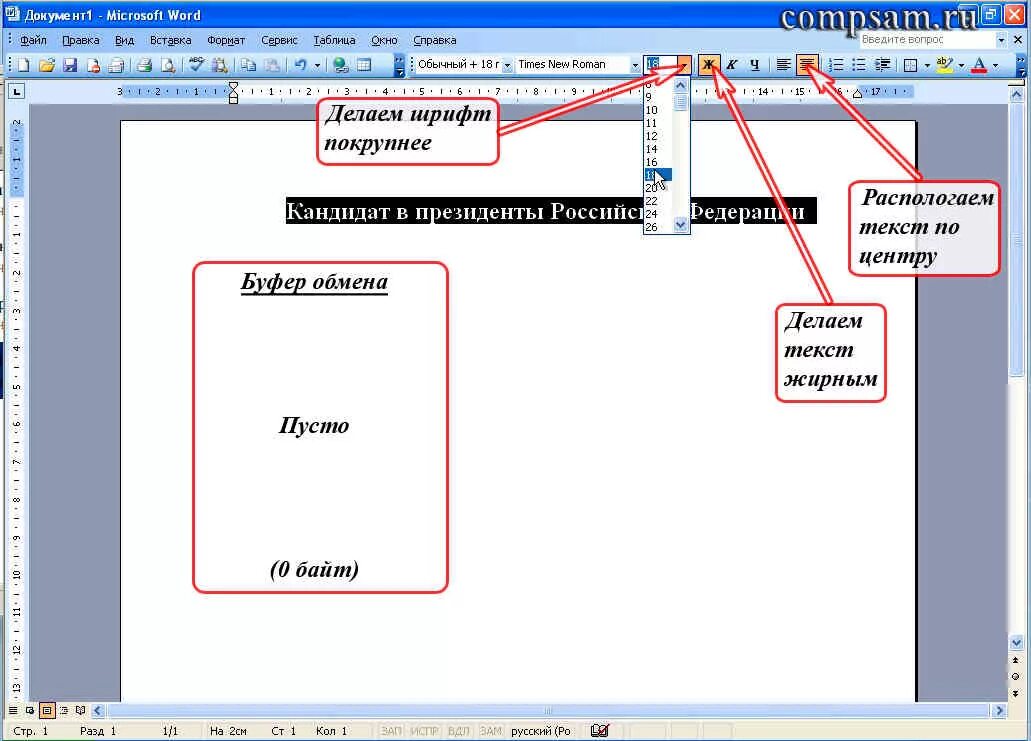1031x741 pixels.
Task: Create a new blank document
Action: (x=24, y=64)
